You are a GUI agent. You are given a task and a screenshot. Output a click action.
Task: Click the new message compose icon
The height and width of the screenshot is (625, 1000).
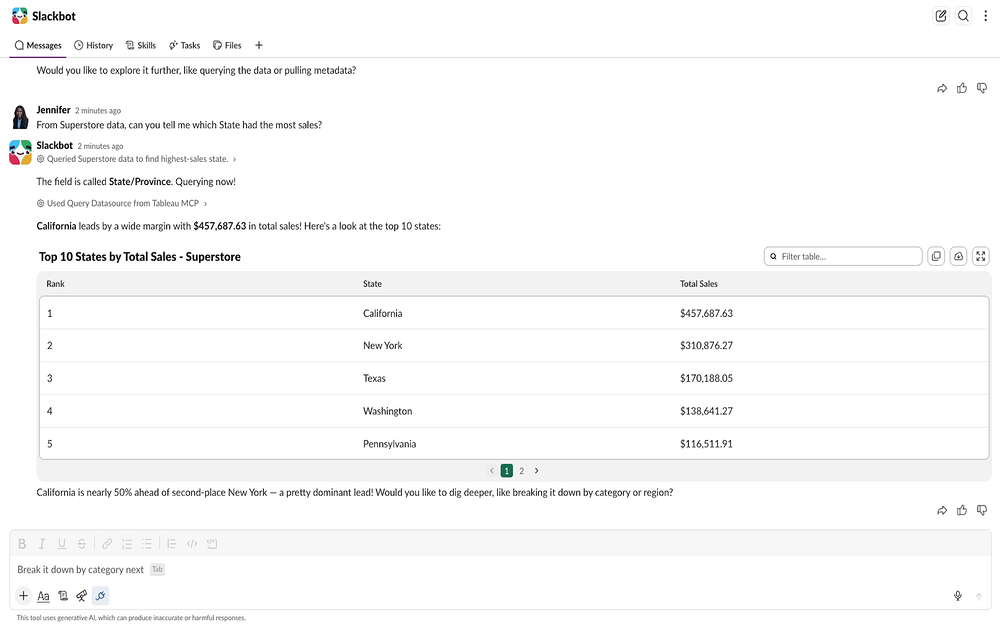point(941,16)
